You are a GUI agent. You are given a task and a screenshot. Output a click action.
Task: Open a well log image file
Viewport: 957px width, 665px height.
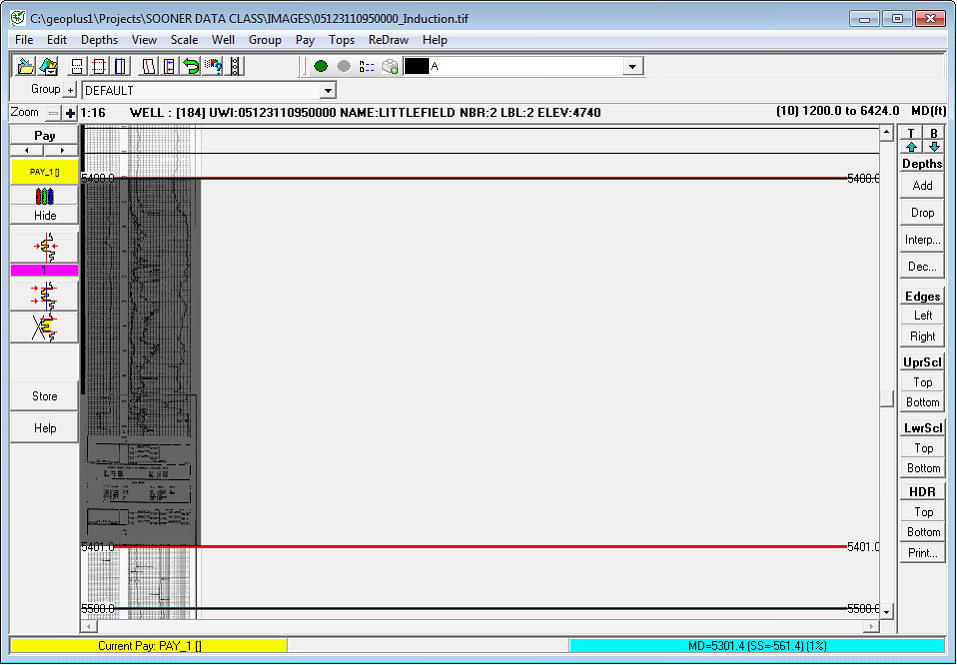tap(24, 65)
